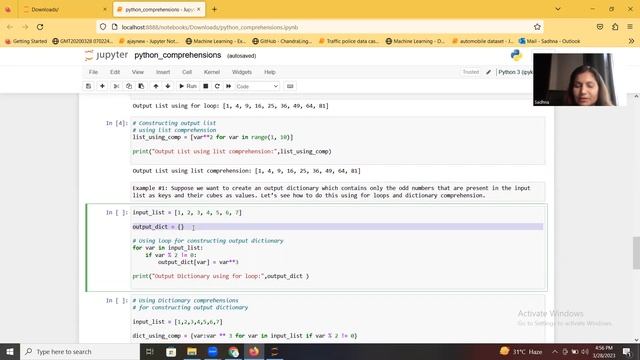
Task: Open Traffic police data bookmark
Action: tap(349, 41)
